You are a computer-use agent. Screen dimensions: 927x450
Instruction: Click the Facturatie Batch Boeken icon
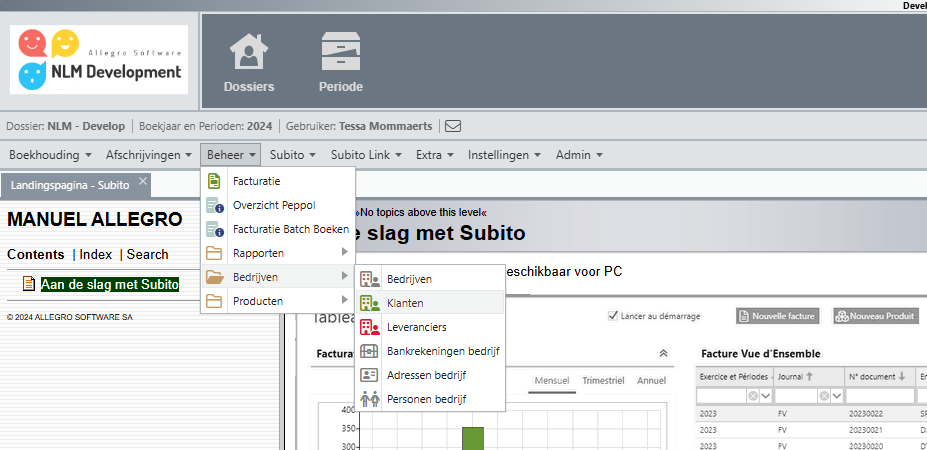coord(215,229)
